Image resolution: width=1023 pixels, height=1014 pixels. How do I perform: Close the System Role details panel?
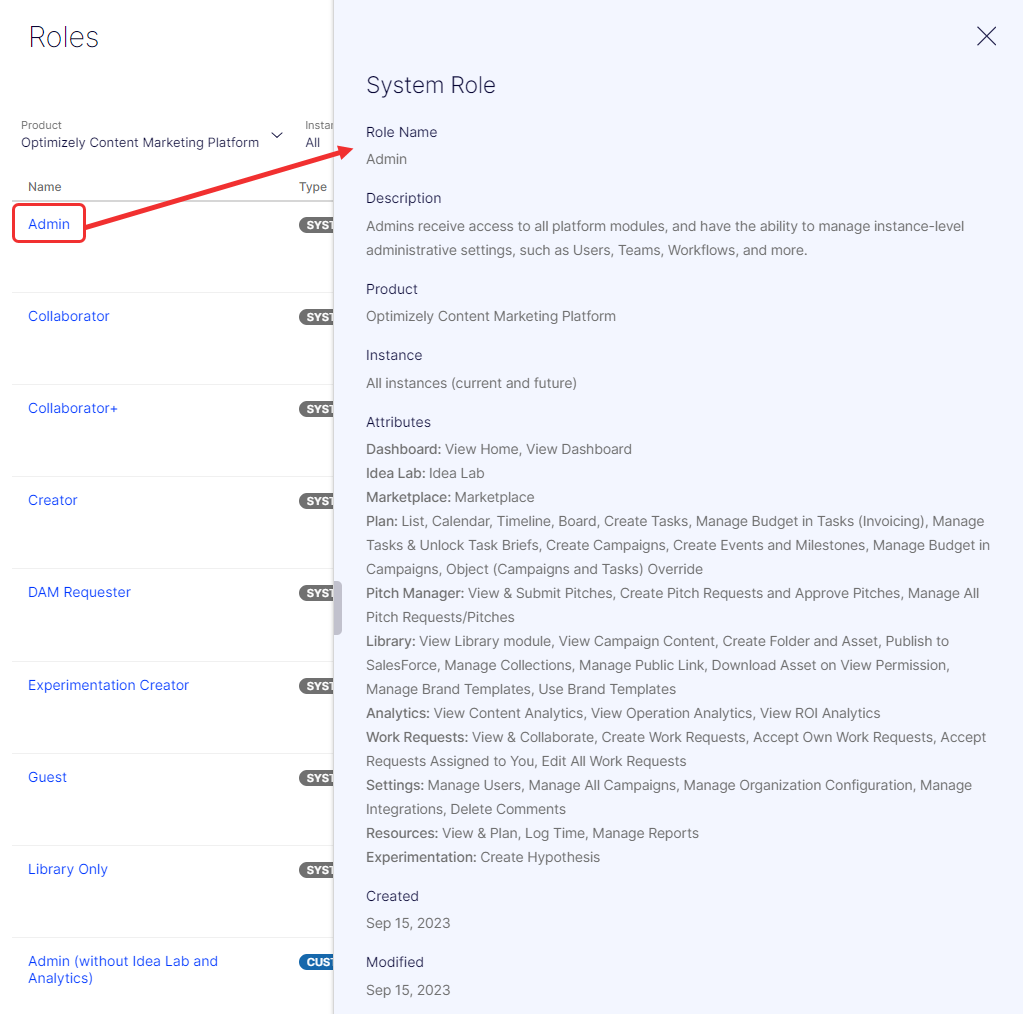tap(986, 37)
